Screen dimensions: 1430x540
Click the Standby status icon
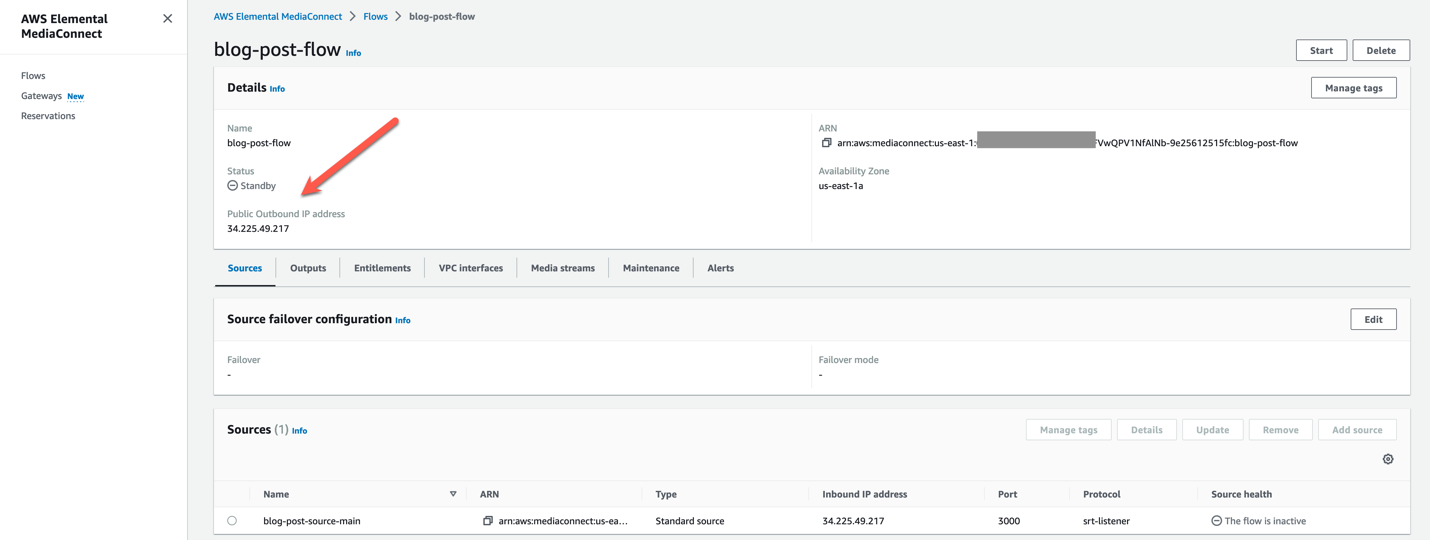point(232,186)
